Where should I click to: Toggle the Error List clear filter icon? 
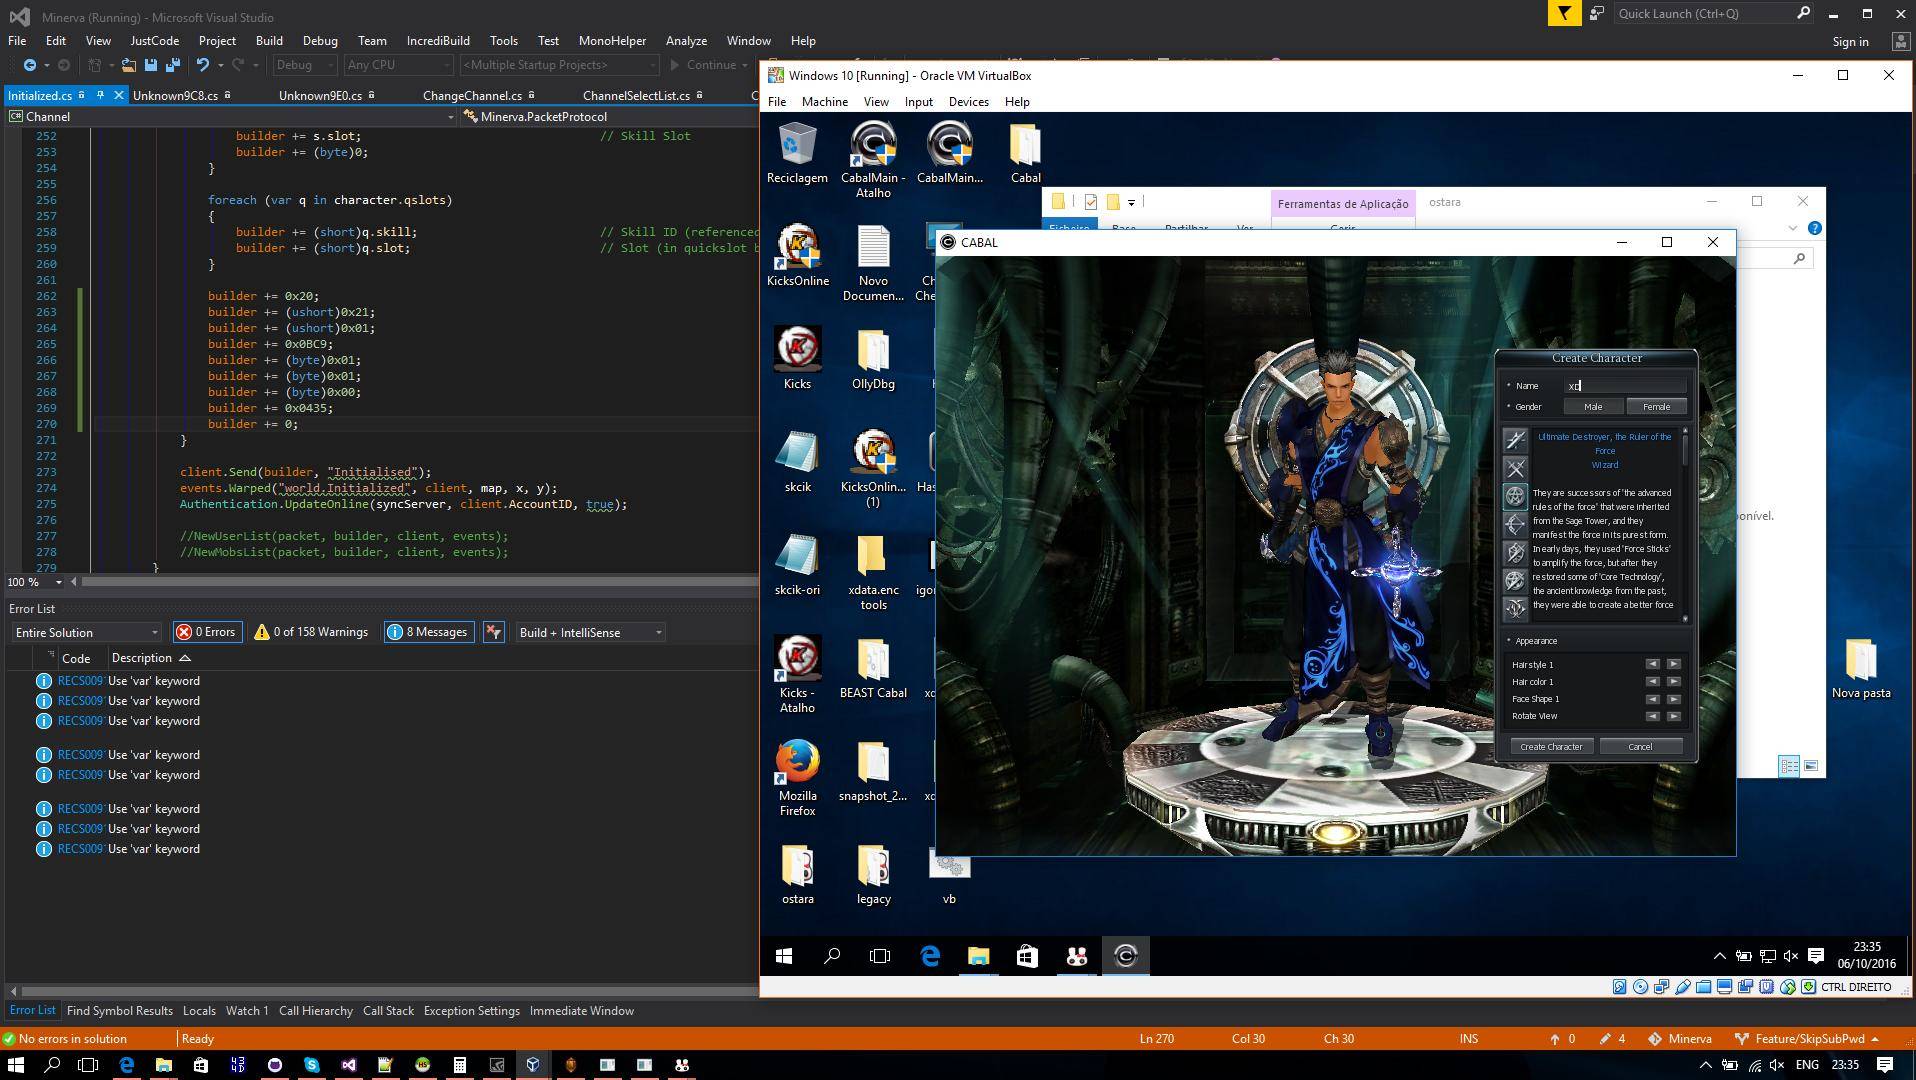click(494, 632)
